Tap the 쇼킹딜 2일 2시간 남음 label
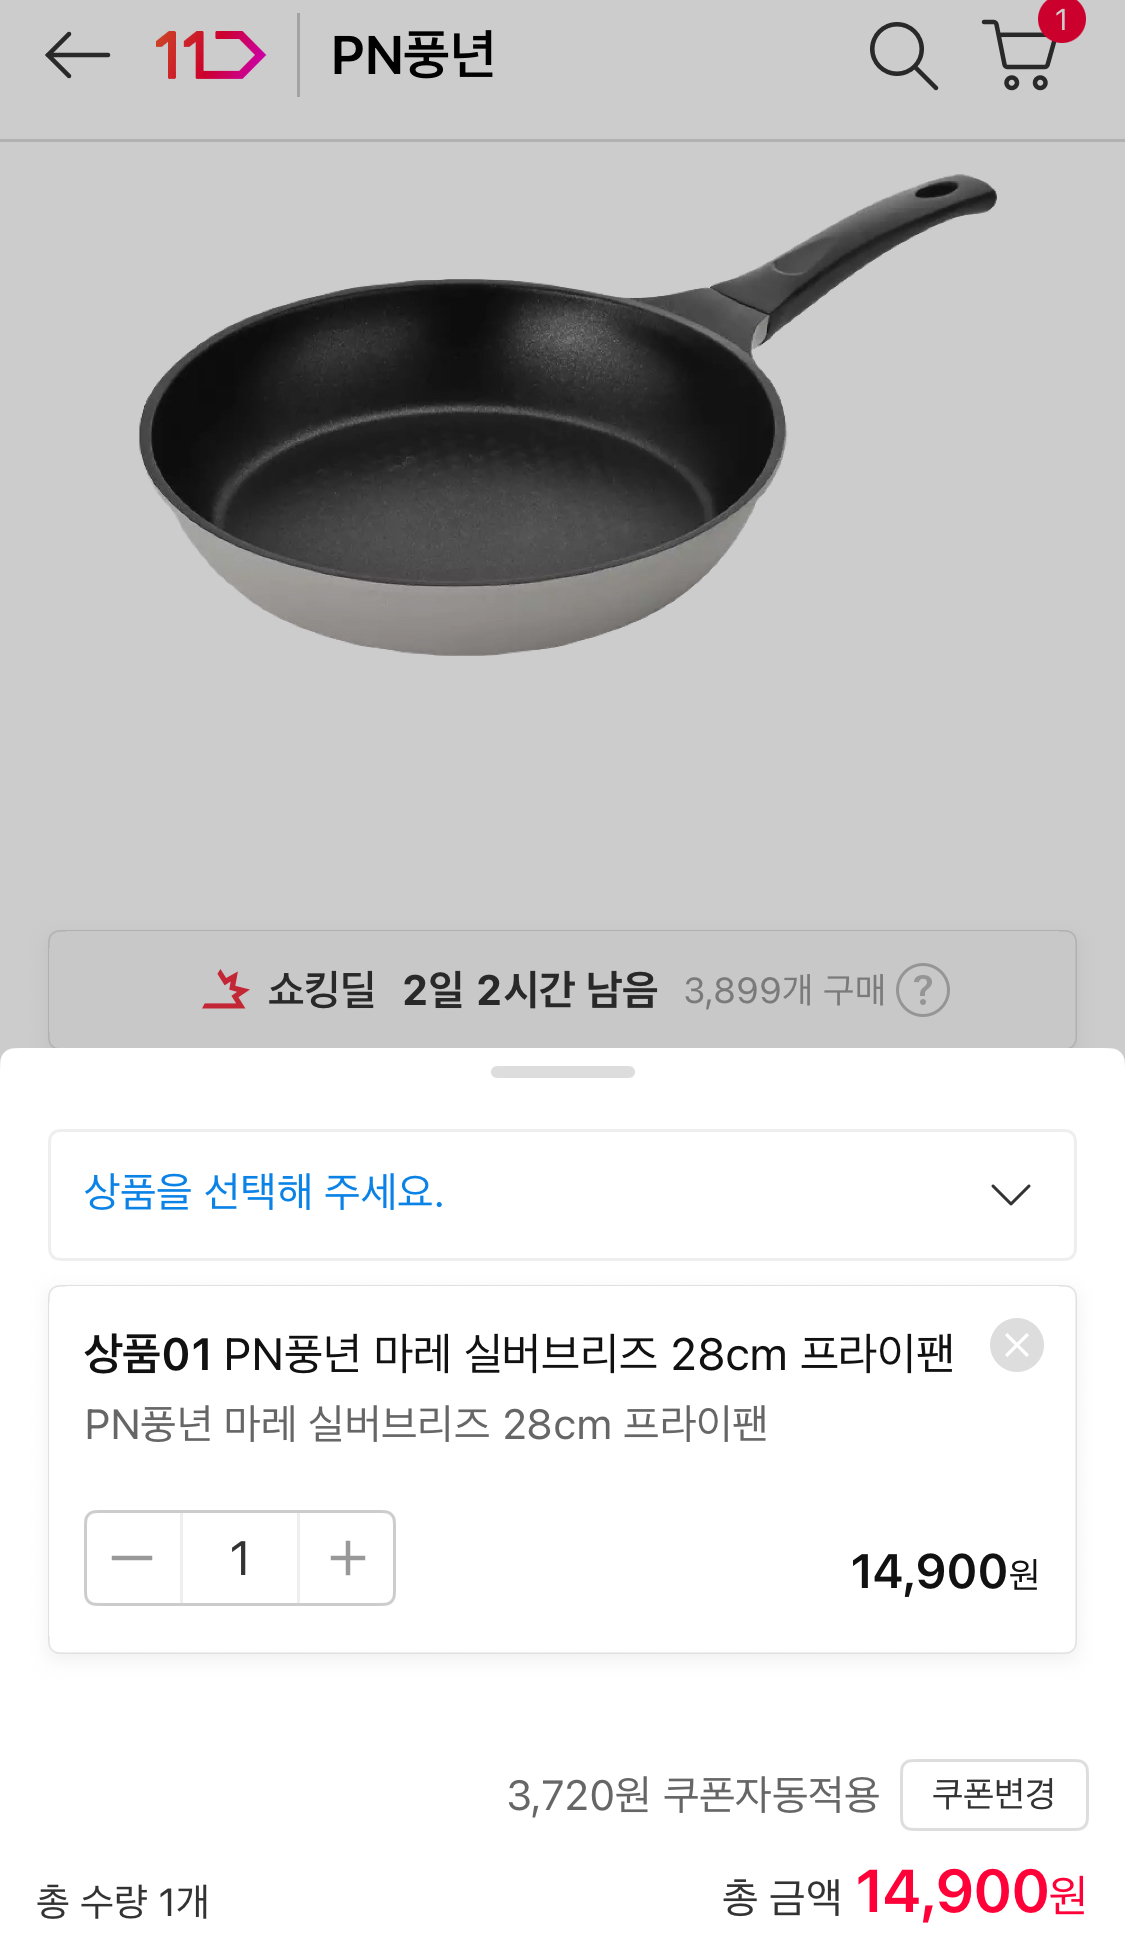1125x1952 pixels. point(462,990)
